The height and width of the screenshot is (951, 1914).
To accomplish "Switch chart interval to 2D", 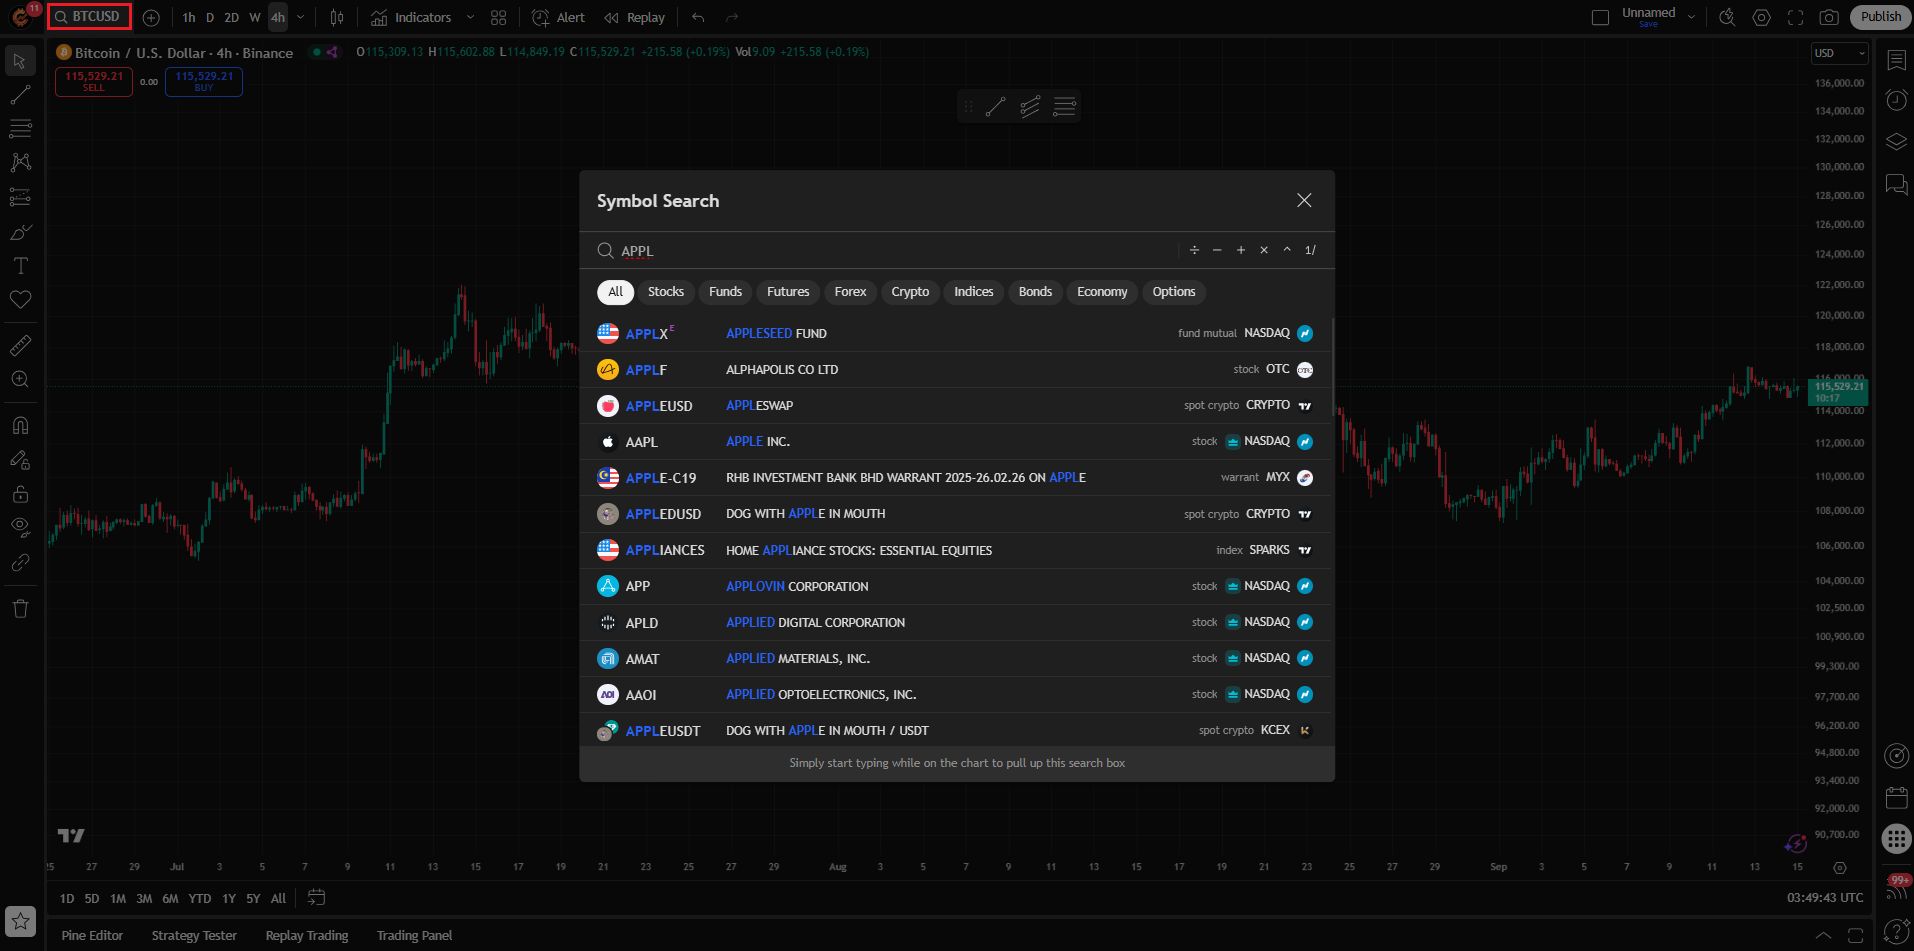I will point(231,18).
